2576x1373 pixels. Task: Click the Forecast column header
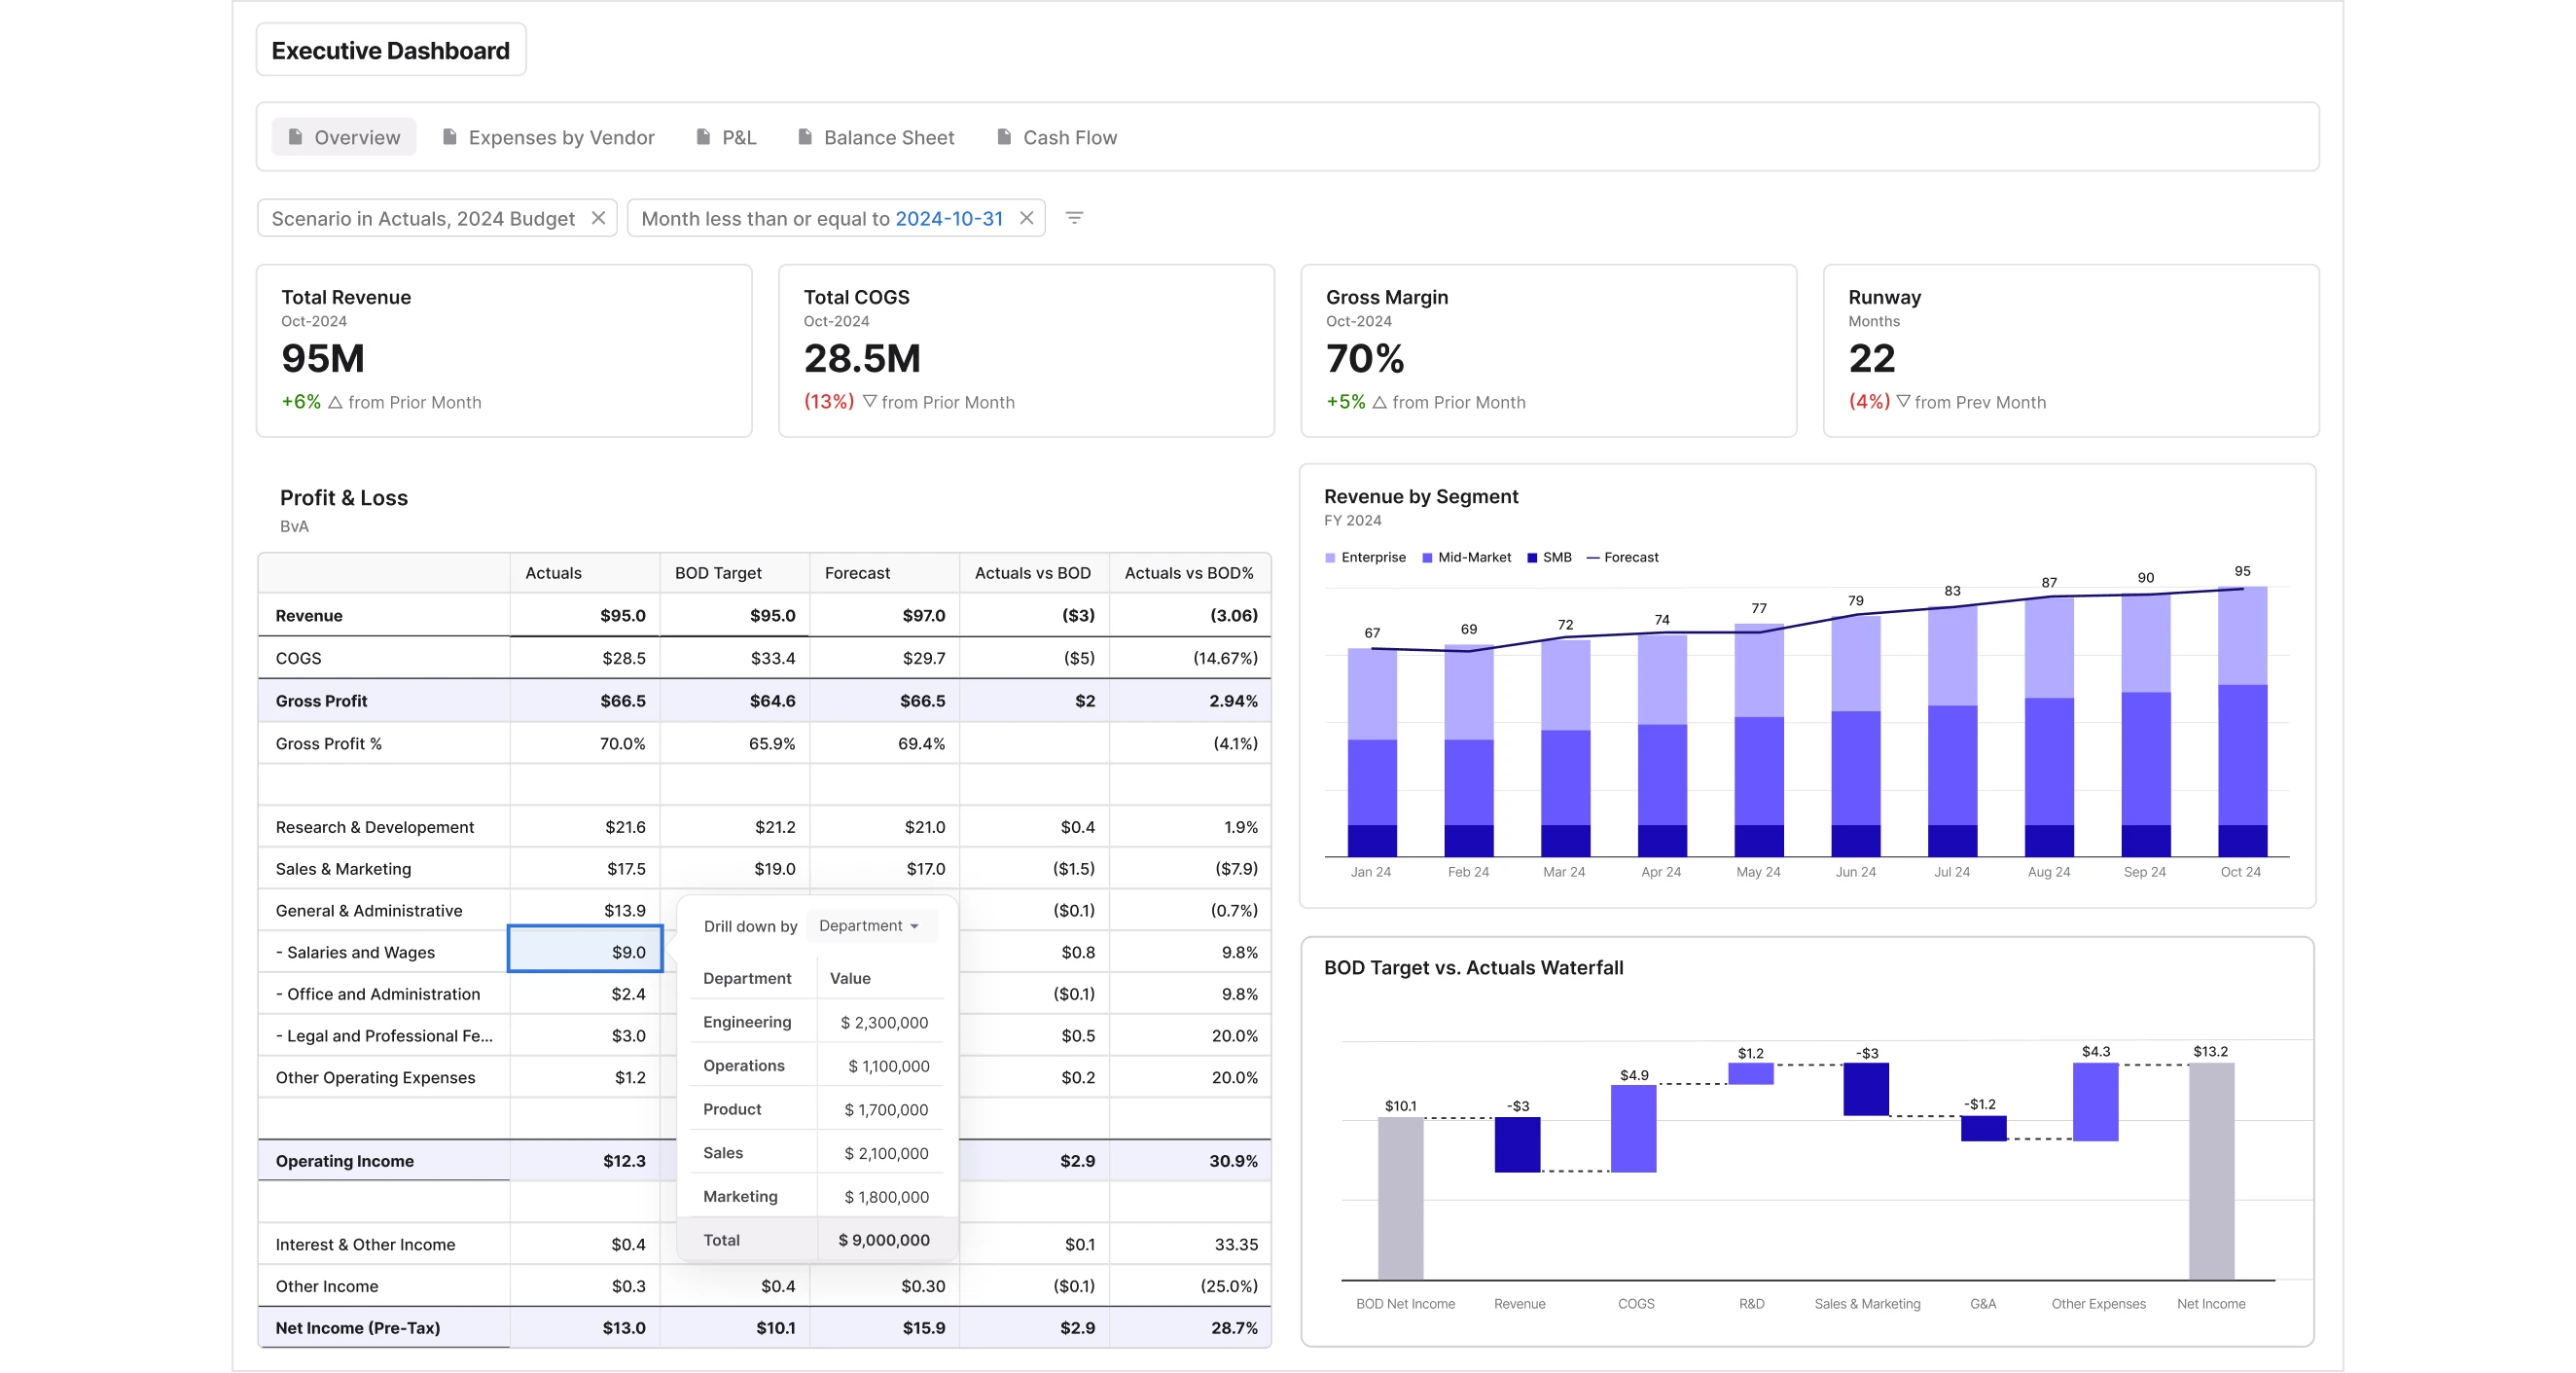885,573
